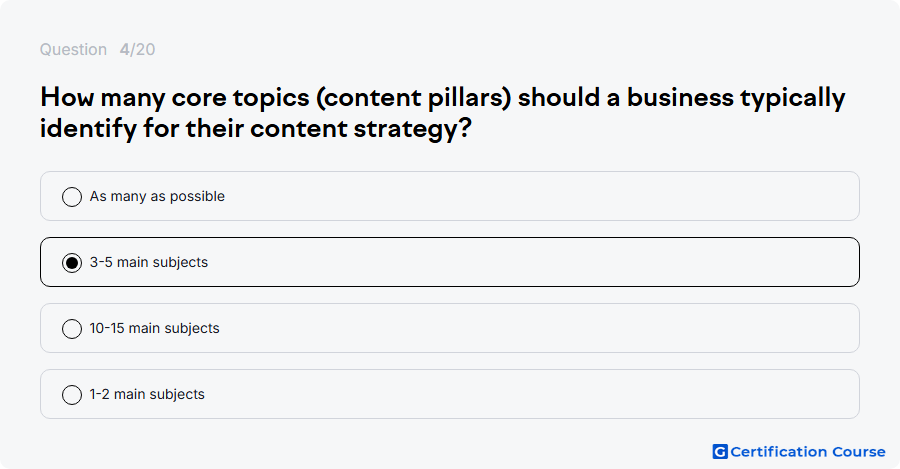This screenshot has height=469, width=900.
Task: Choose the '1-2 main subjects' radio button
Action: [x=72, y=394]
